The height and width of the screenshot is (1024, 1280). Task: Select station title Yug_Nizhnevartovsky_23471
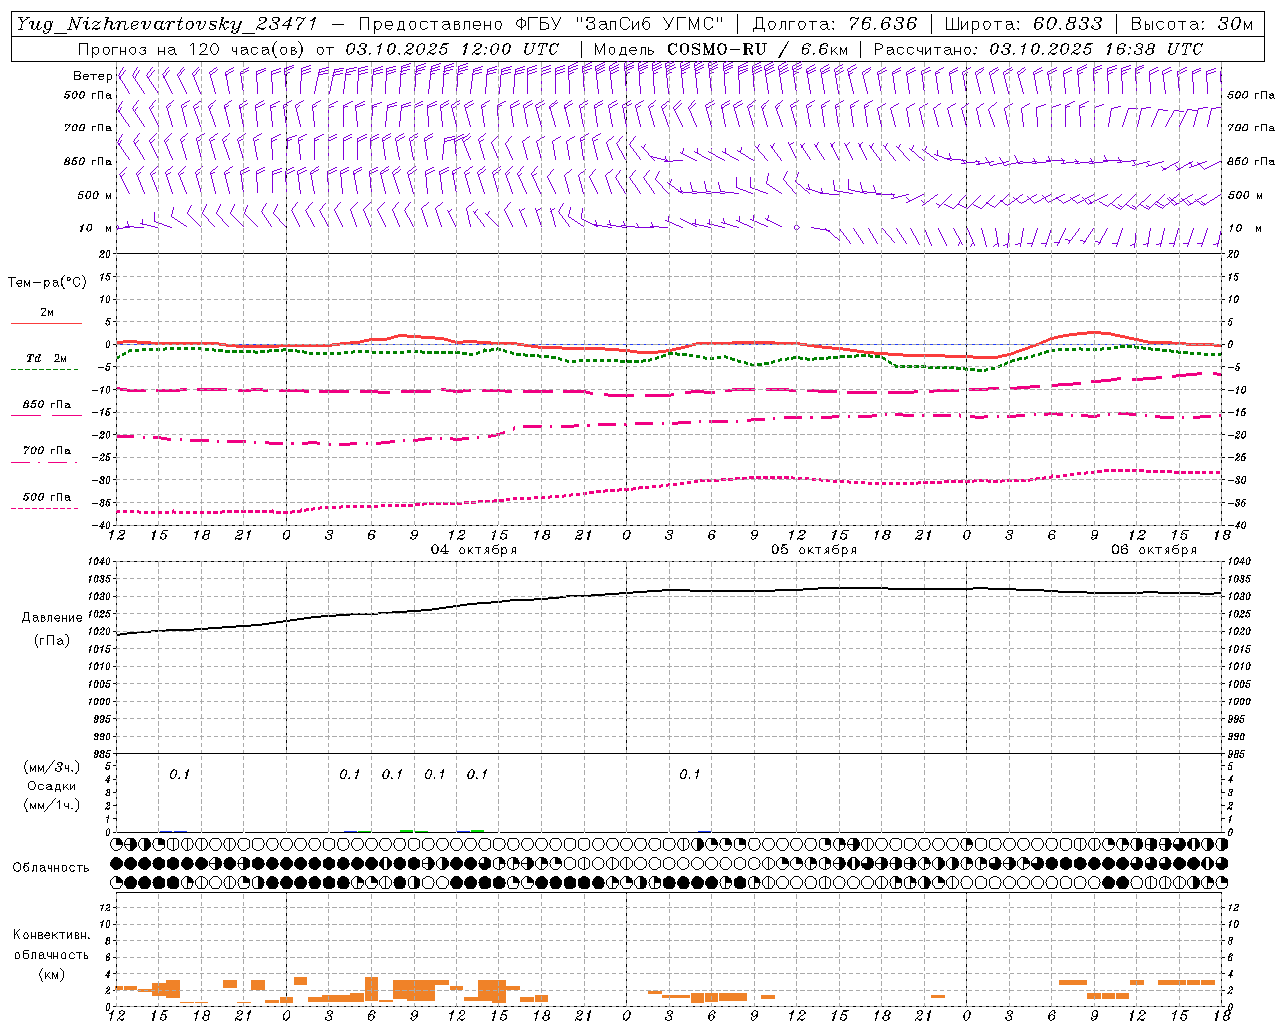point(167,24)
